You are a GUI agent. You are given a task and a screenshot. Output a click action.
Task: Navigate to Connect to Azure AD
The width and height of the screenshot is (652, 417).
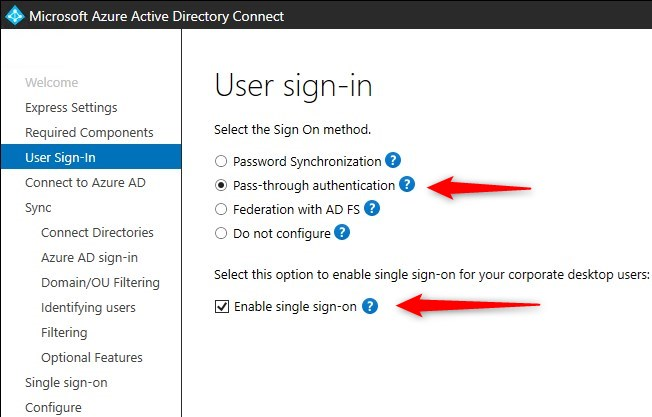85,183
